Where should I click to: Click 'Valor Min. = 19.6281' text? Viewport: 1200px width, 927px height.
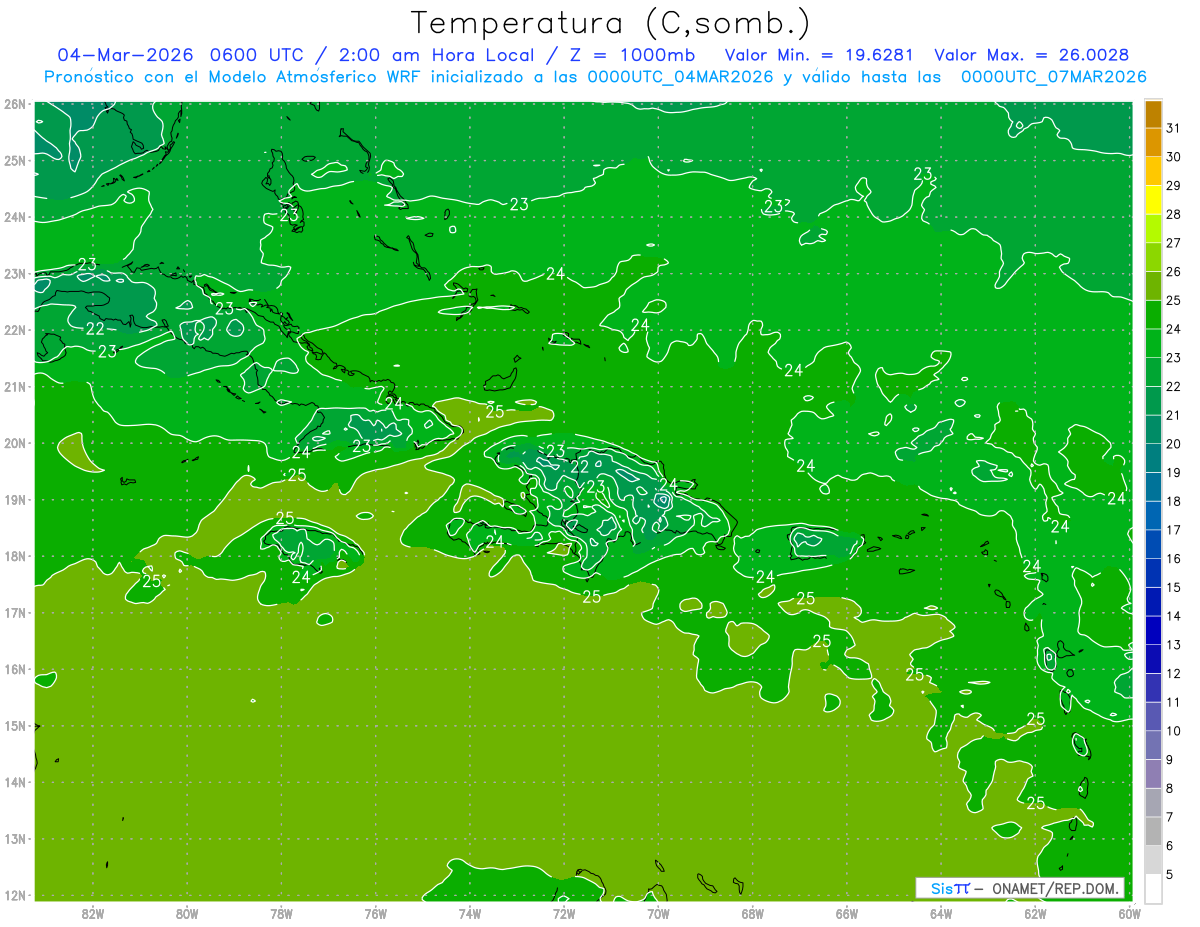click(819, 55)
